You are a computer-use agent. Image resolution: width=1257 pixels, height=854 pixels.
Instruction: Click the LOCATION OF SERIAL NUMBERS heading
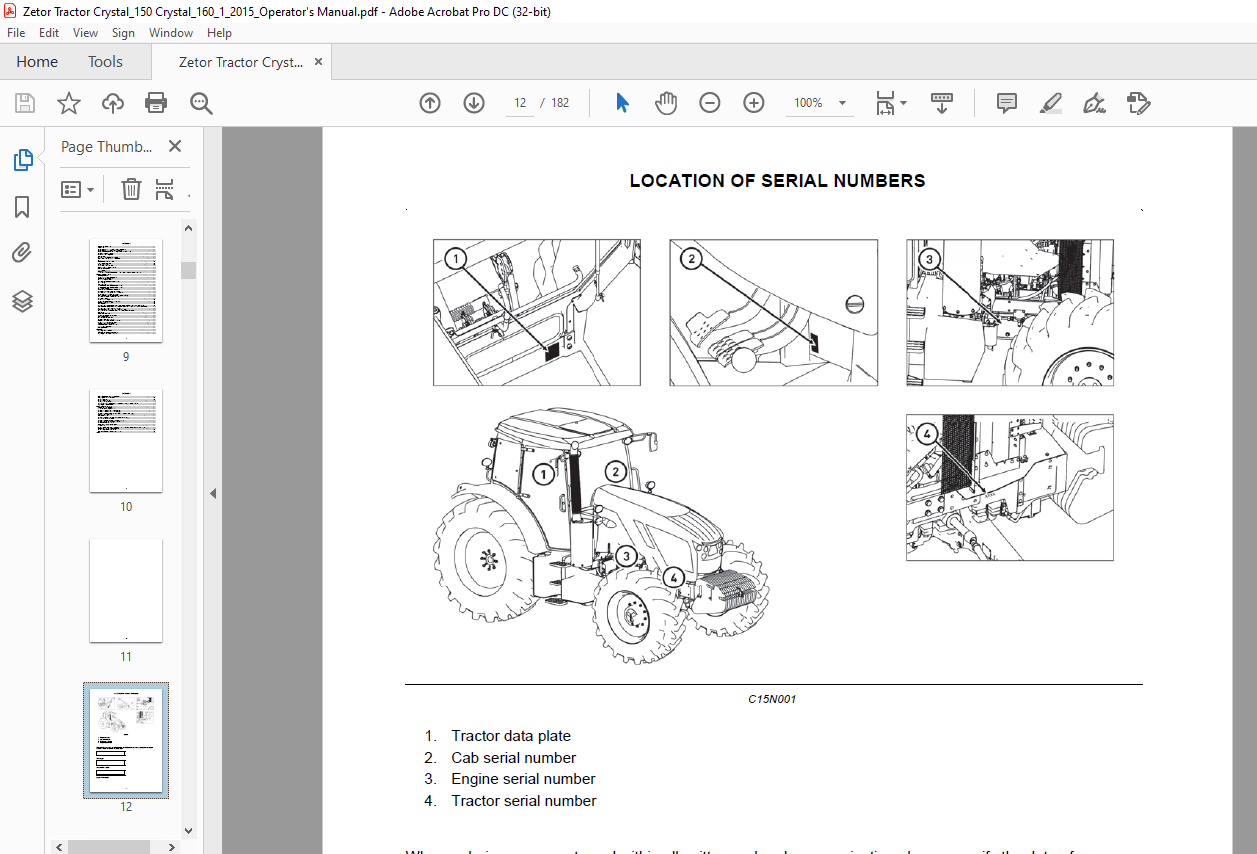[x=777, y=181]
